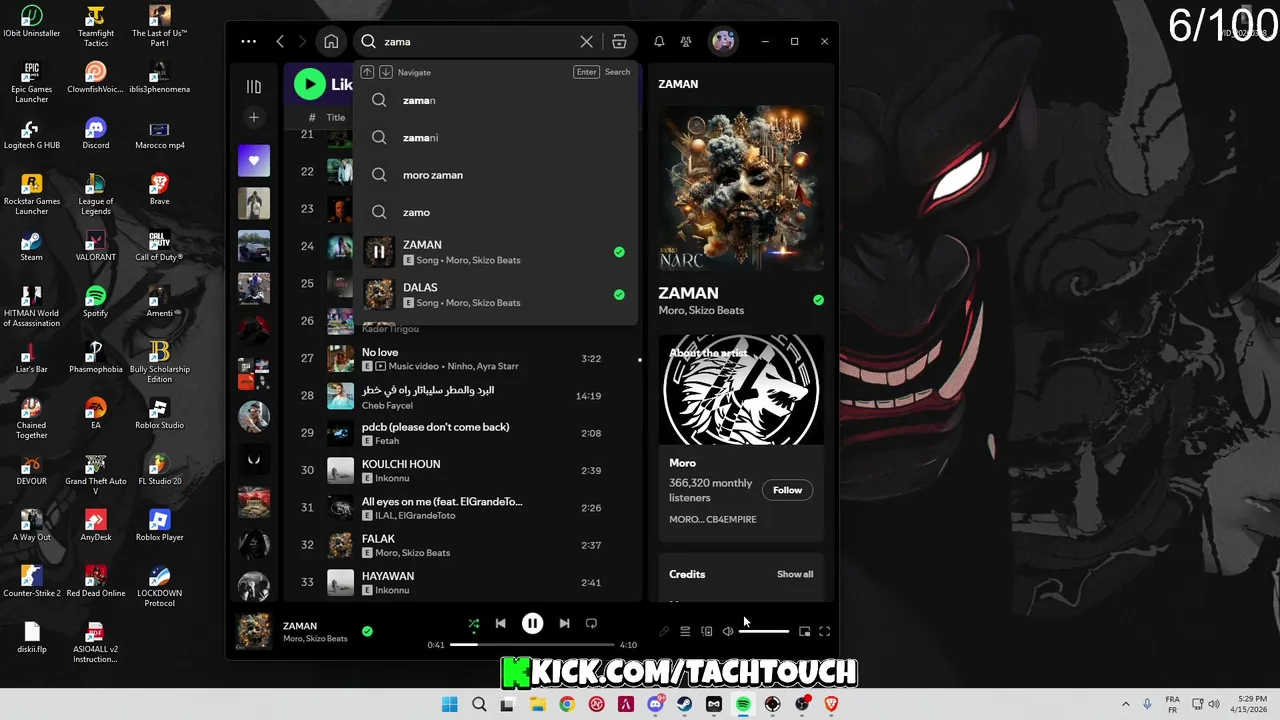Open the VALORANT desktop shortcut
The height and width of the screenshot is (720, 1280).
pyautogui.click(x=96, y=245)
